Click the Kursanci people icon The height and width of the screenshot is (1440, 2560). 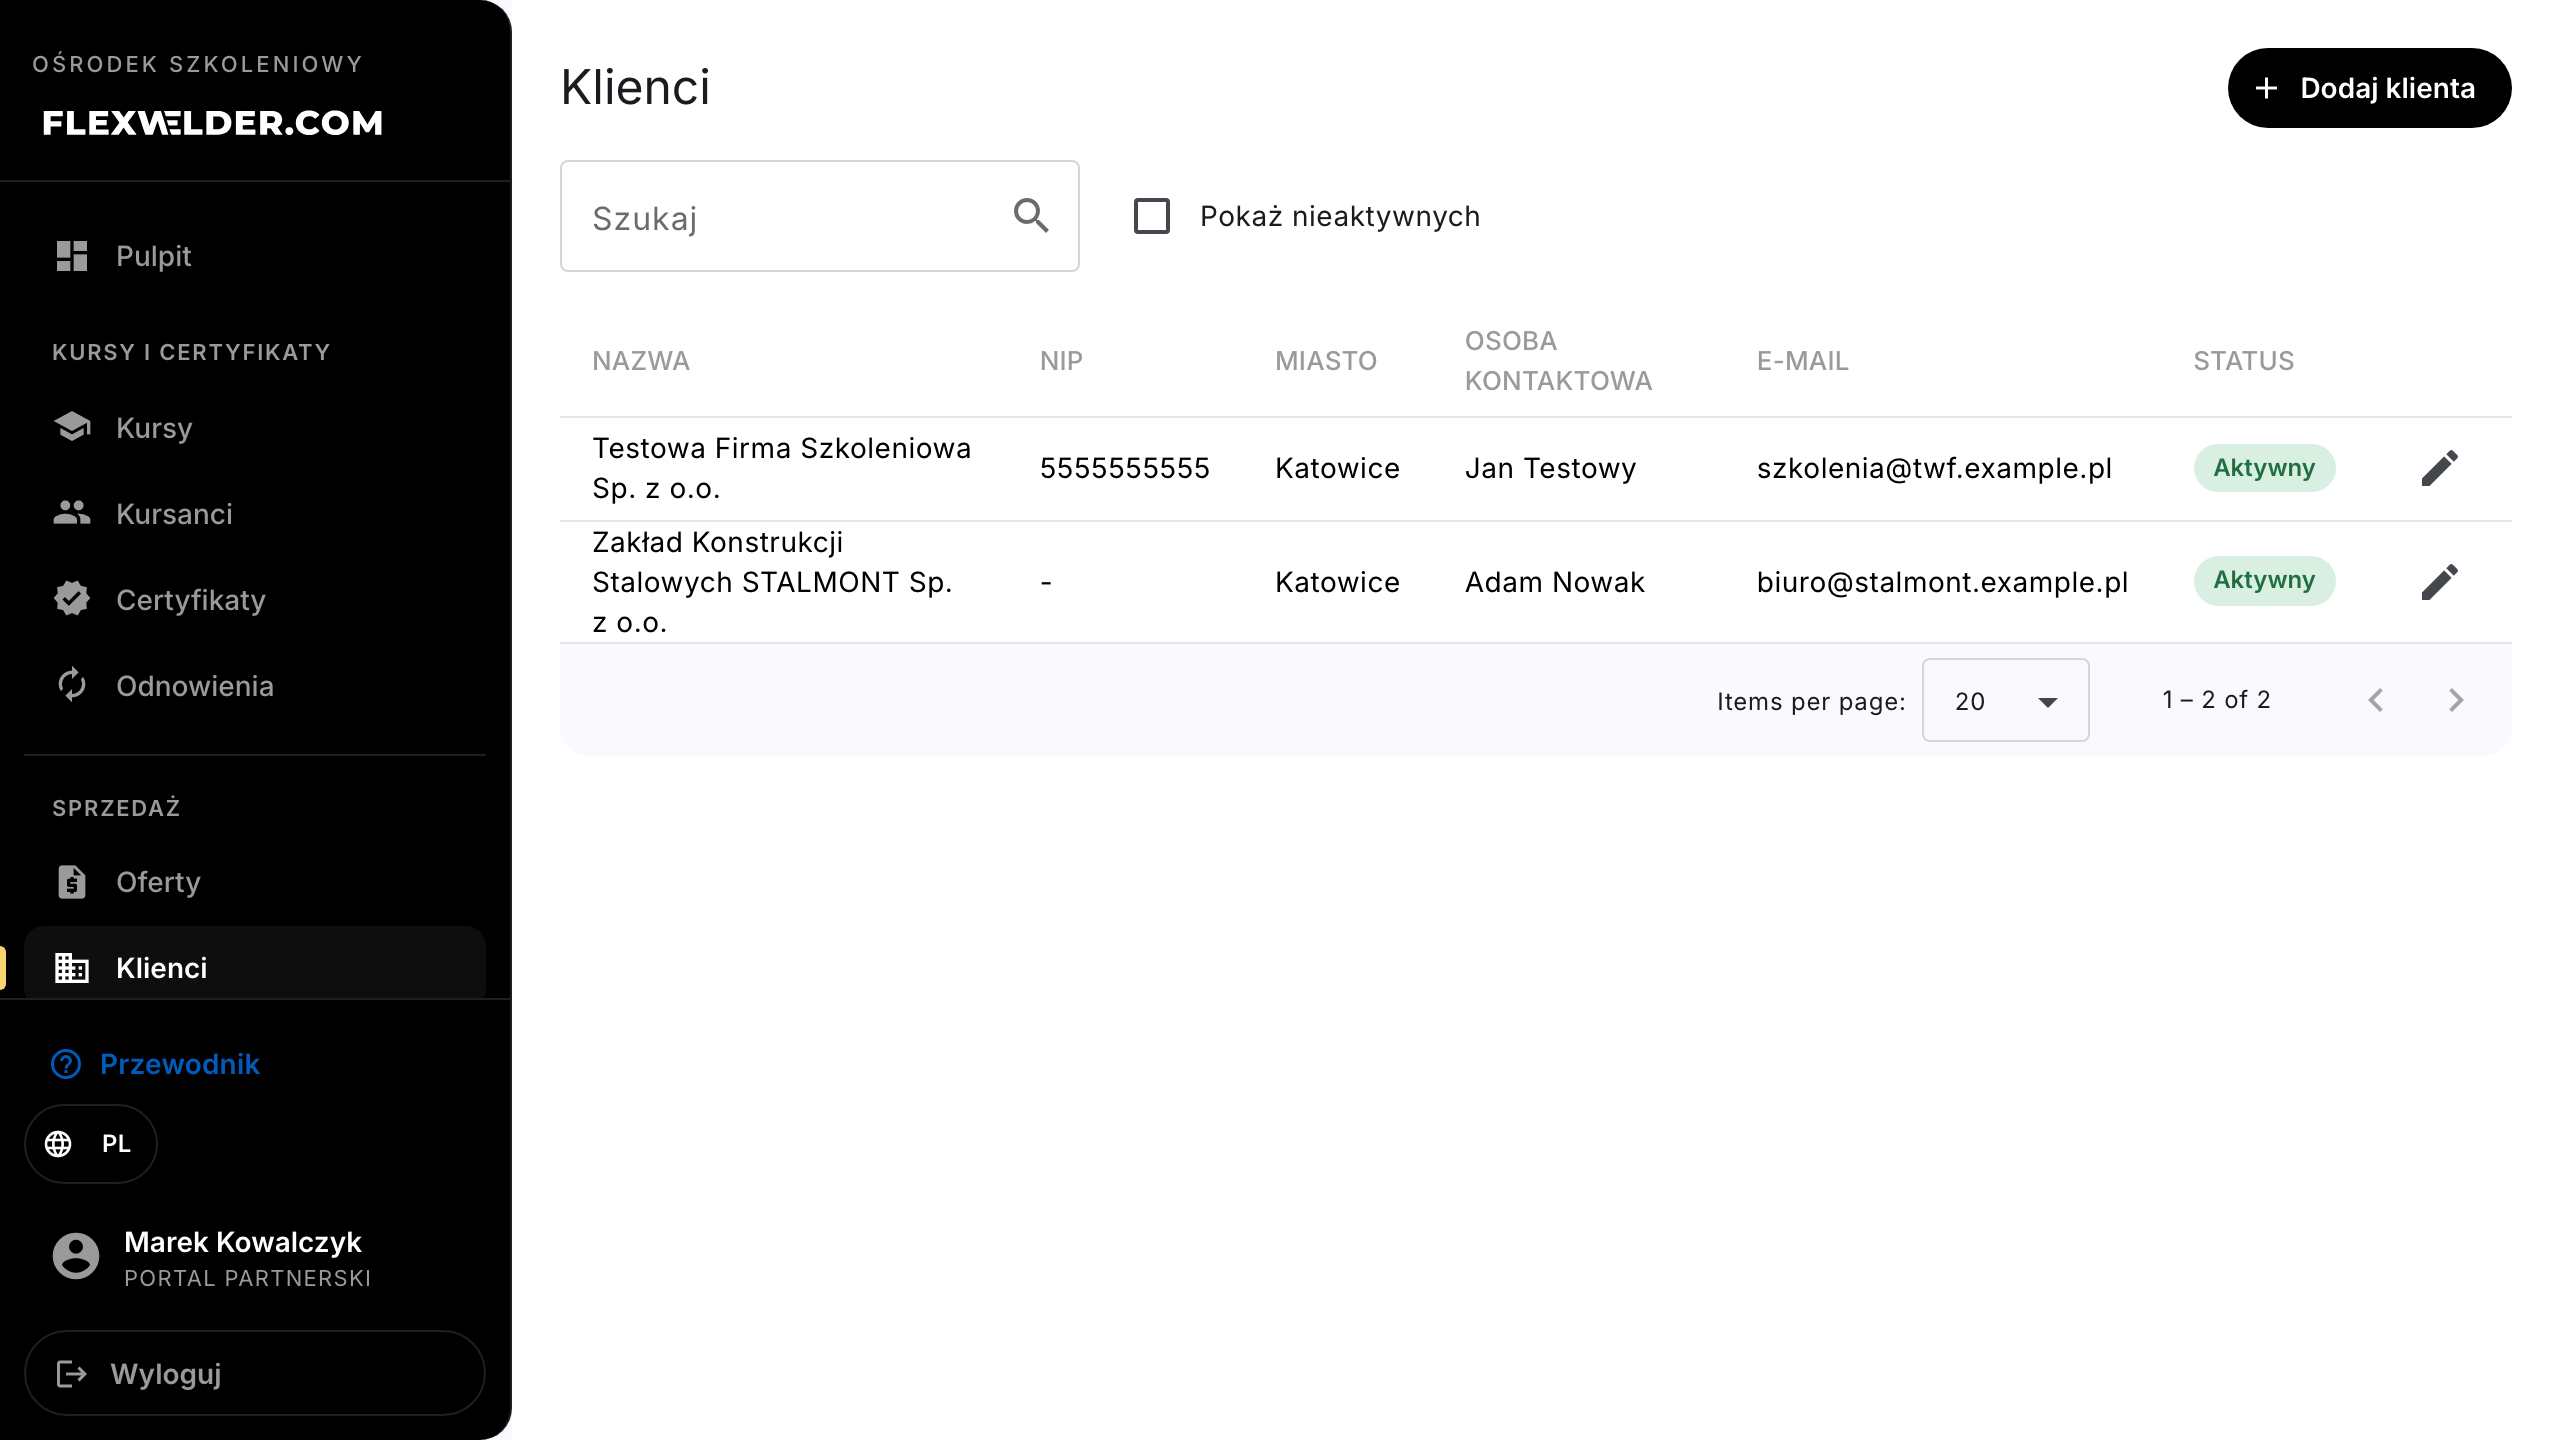point(72,513)
